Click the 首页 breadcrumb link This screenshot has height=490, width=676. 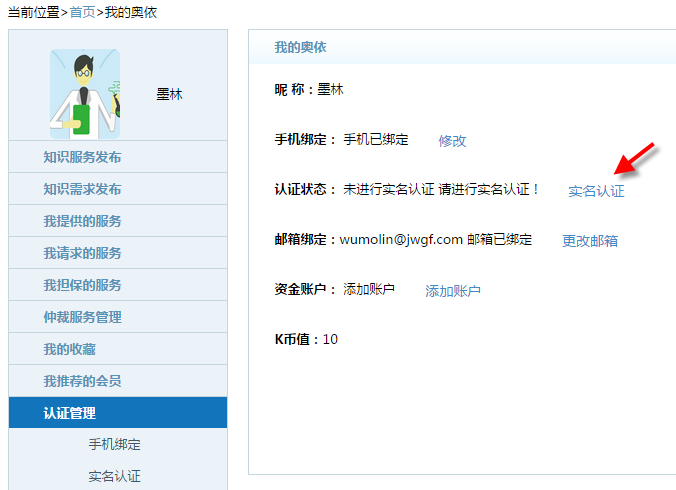coord(82,12)
